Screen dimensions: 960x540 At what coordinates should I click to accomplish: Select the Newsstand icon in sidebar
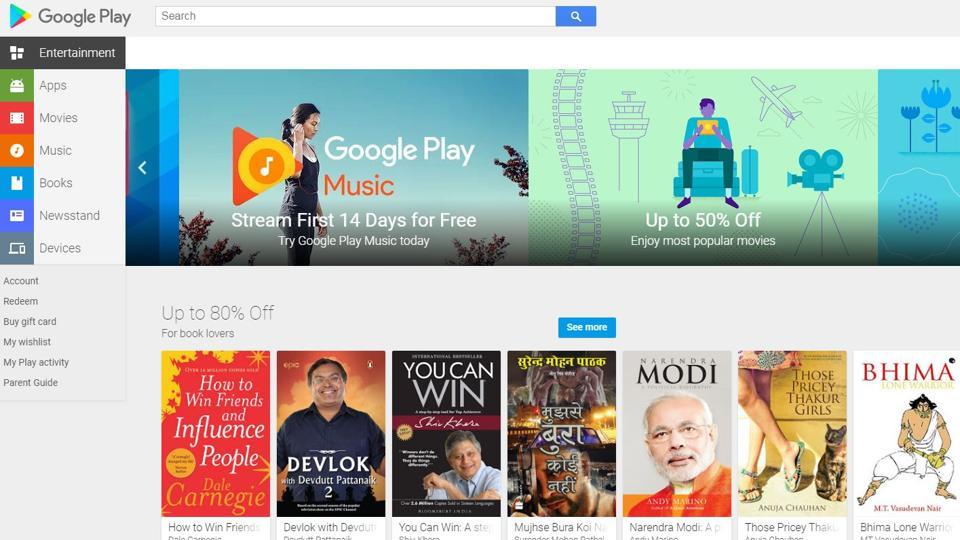click(17, 215)
